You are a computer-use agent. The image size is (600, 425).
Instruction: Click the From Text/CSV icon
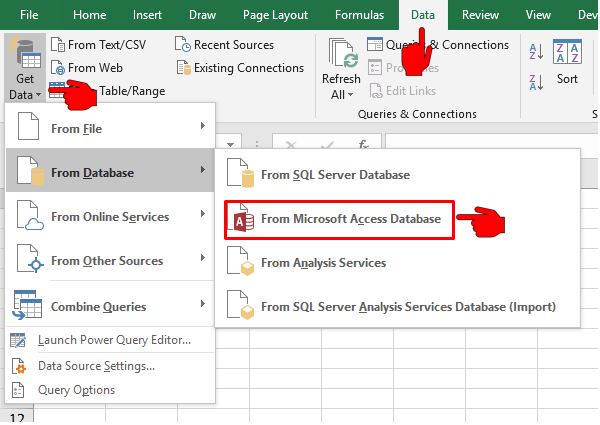pos(58,45)
